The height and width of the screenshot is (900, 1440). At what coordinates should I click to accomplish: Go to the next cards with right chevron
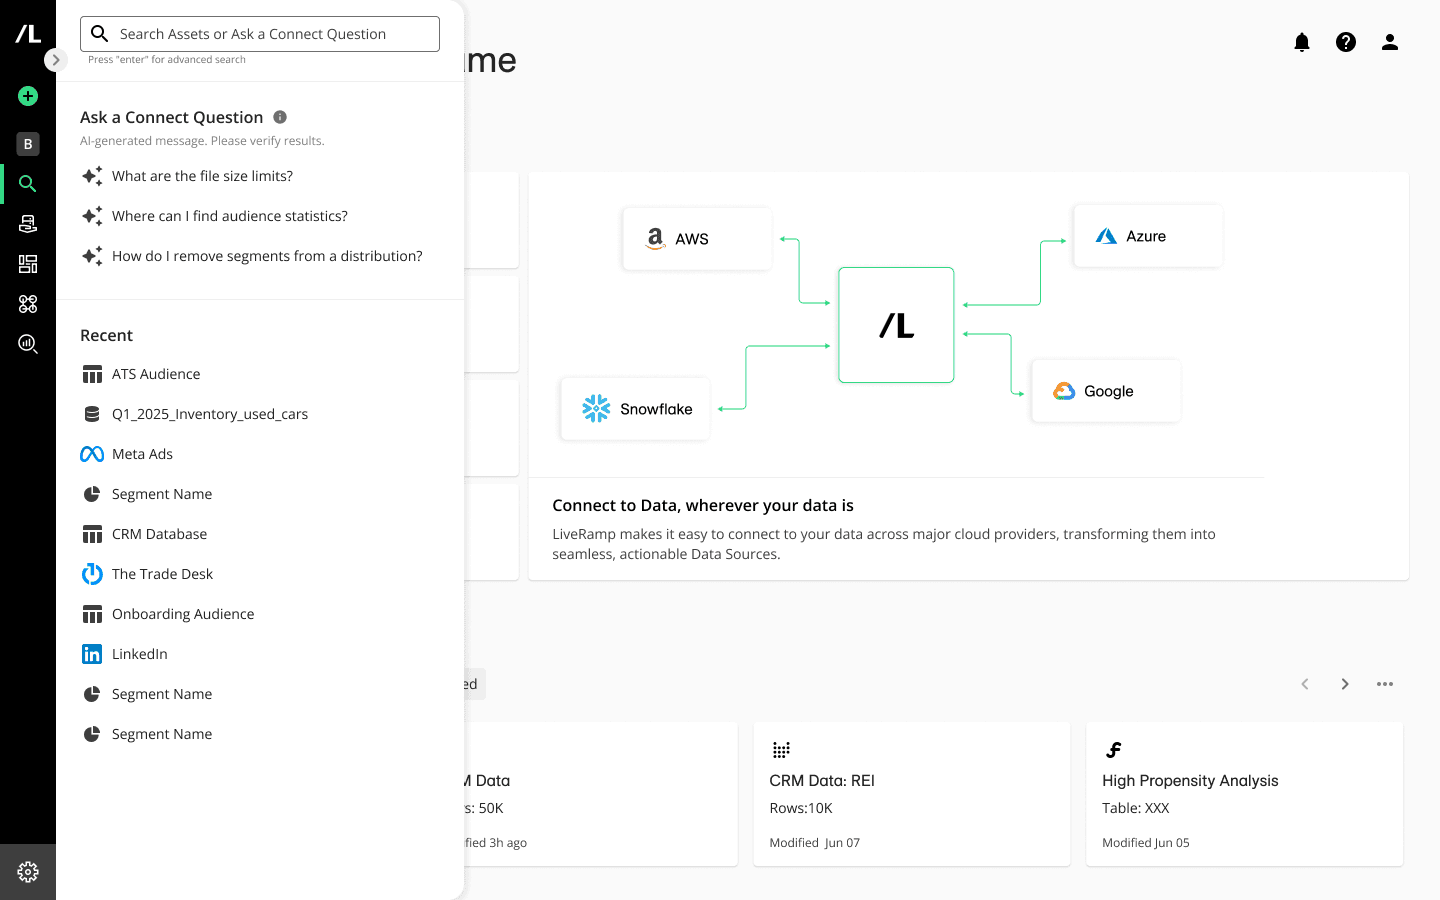[x=1345, y=684]
